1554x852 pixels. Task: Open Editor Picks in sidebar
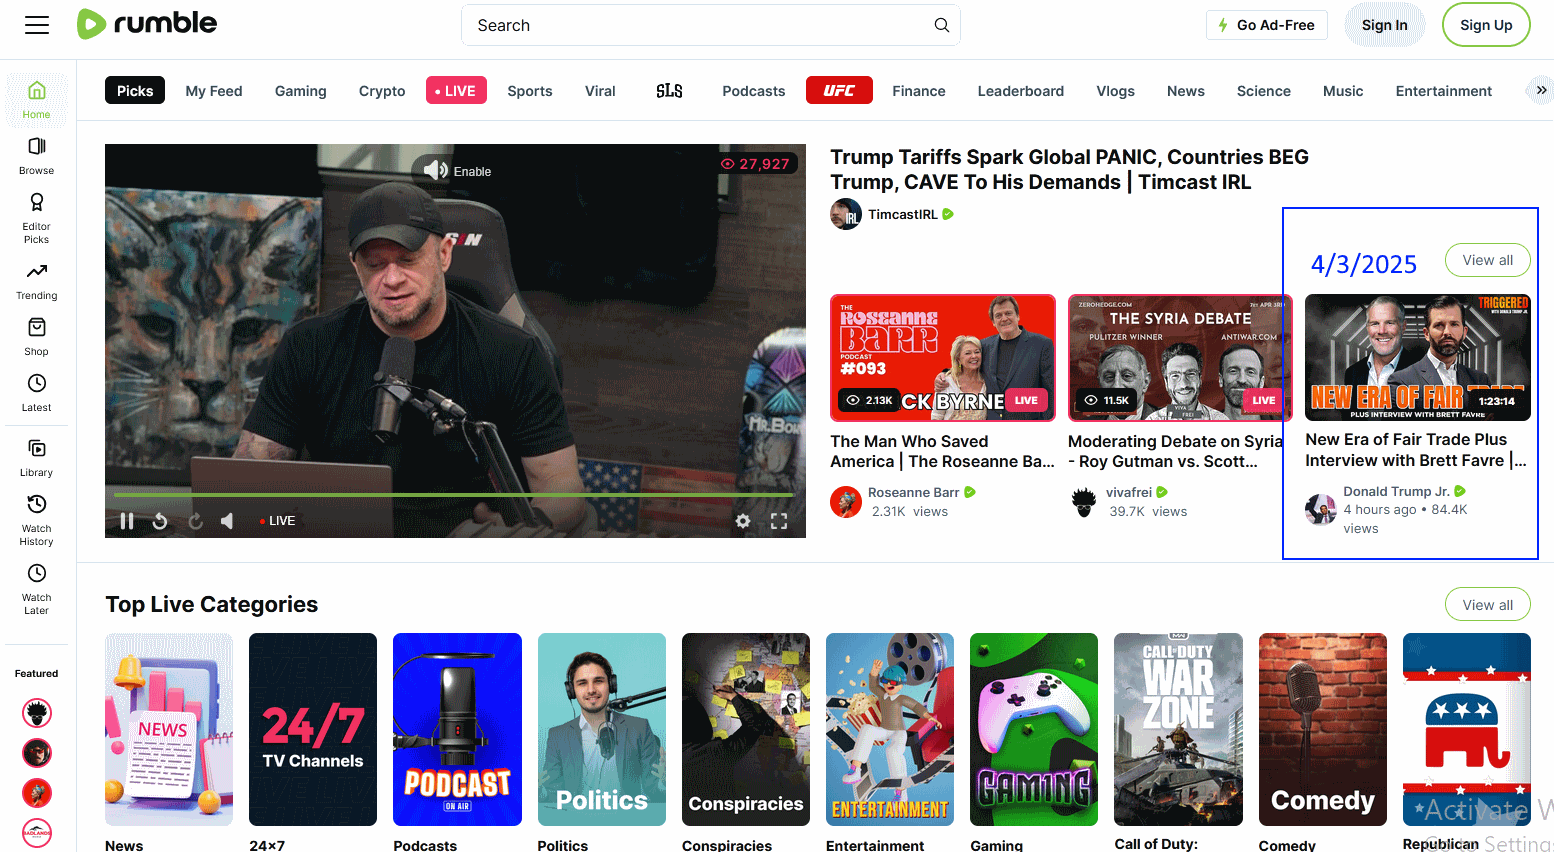(37, 218)
